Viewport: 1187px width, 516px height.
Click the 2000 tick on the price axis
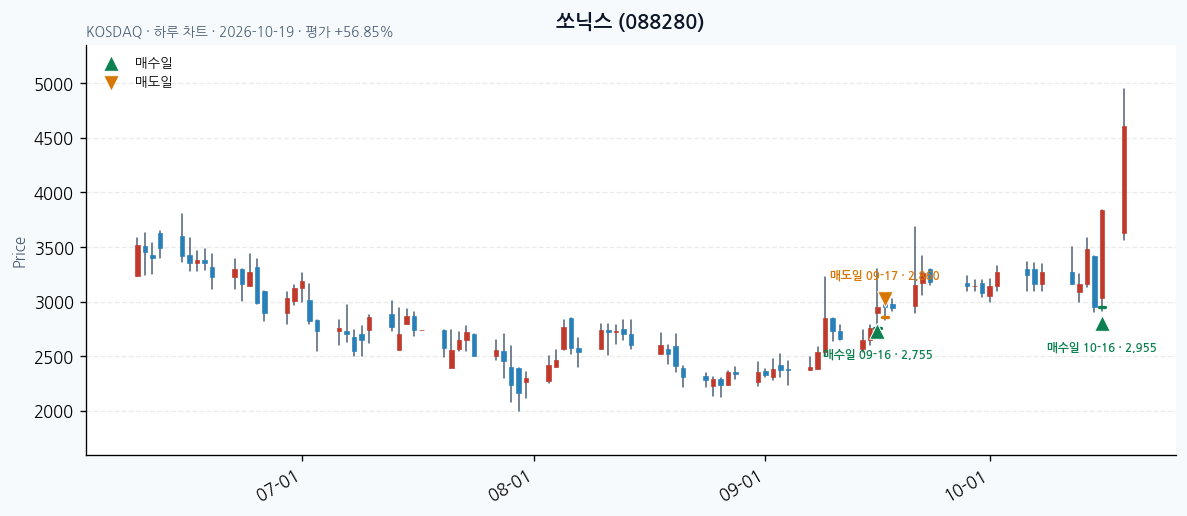click(x=55, y=412)
